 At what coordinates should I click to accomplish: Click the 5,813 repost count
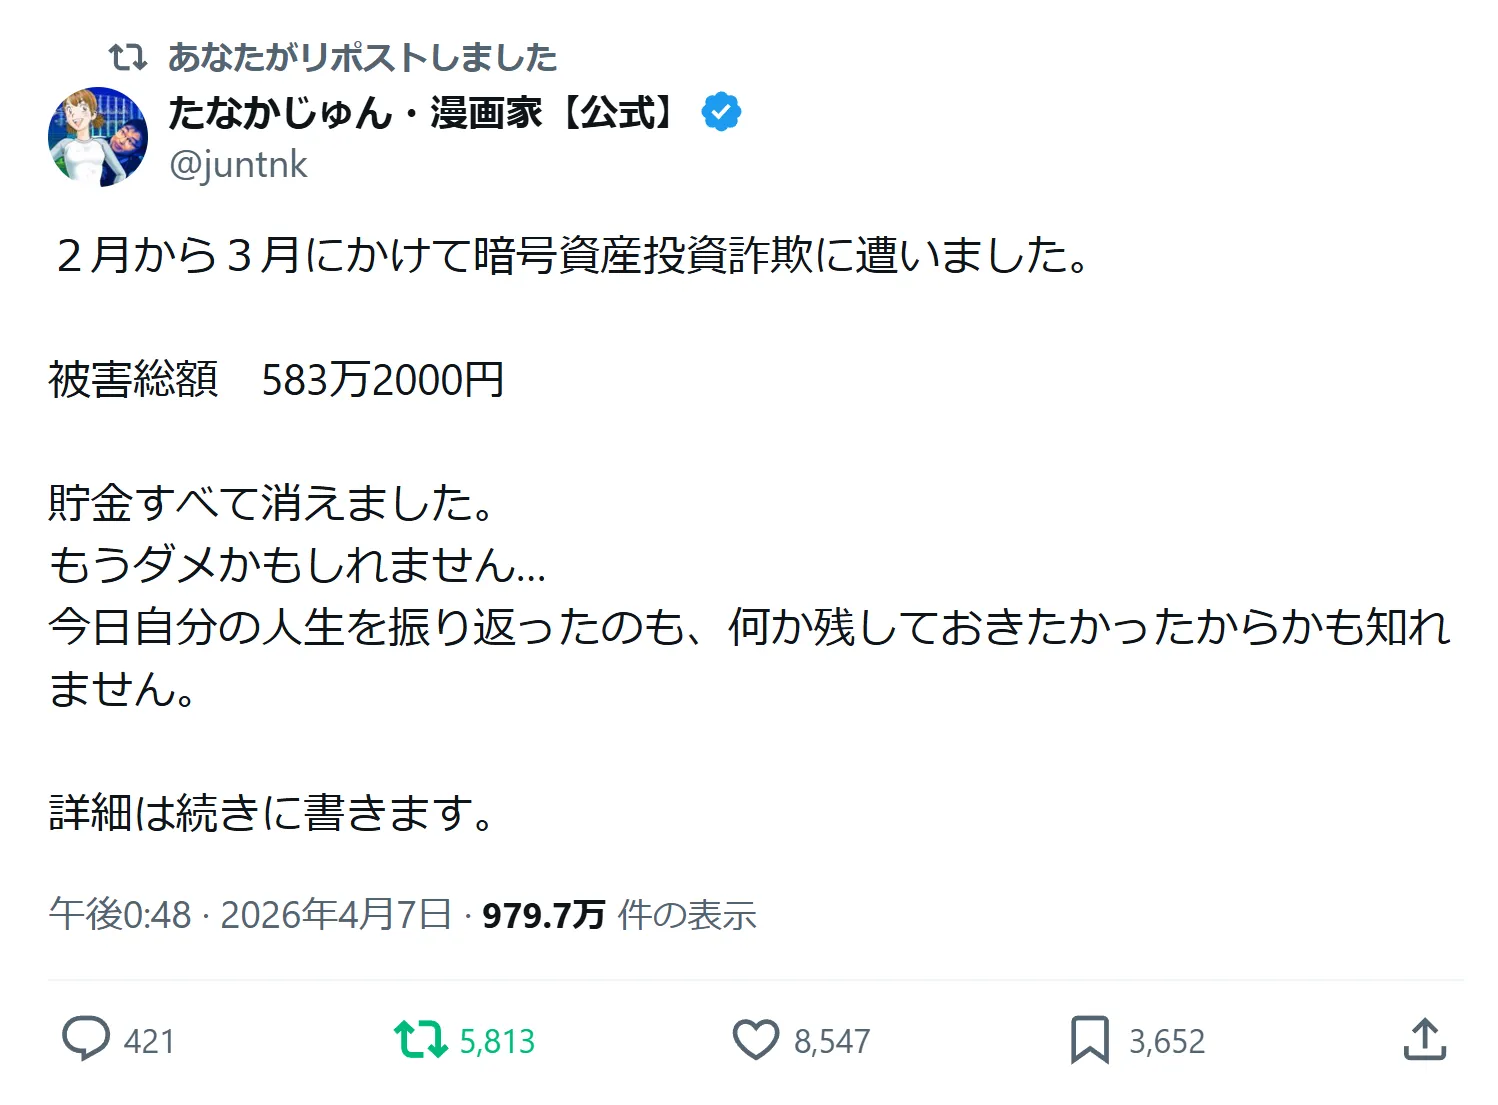pos(497,1040)
